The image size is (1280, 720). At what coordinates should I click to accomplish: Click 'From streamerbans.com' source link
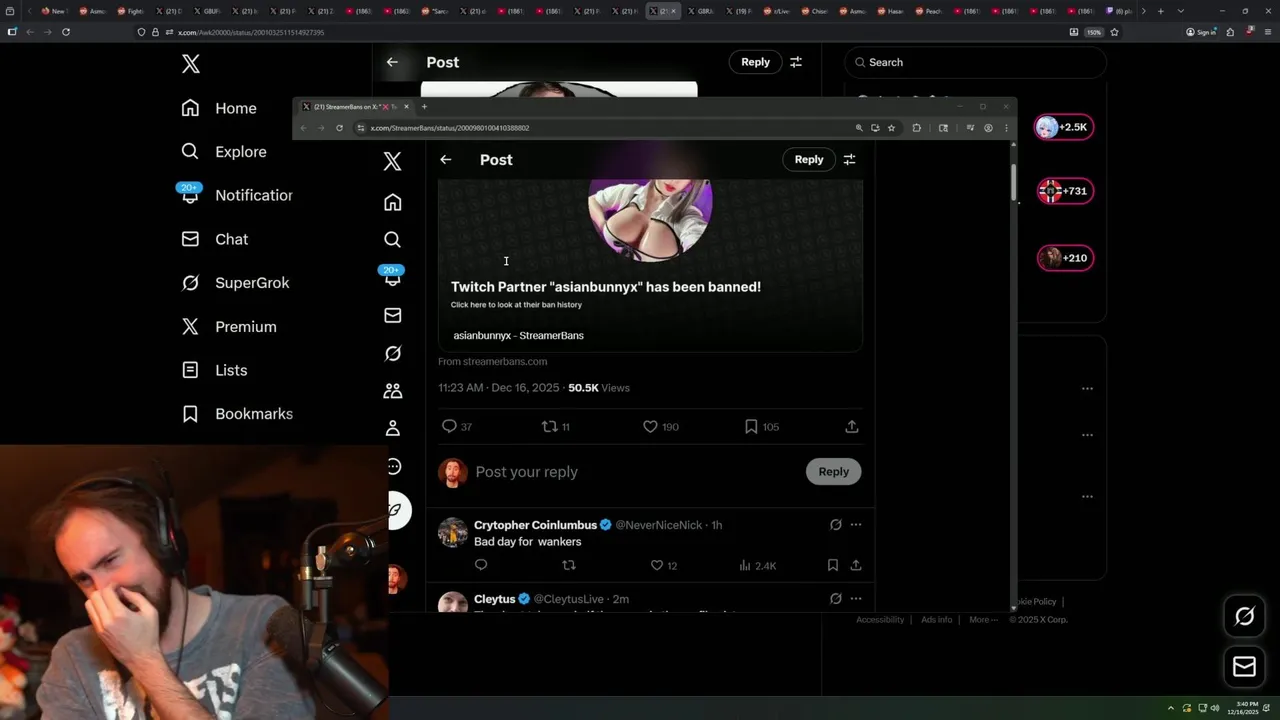click(492, 362)
